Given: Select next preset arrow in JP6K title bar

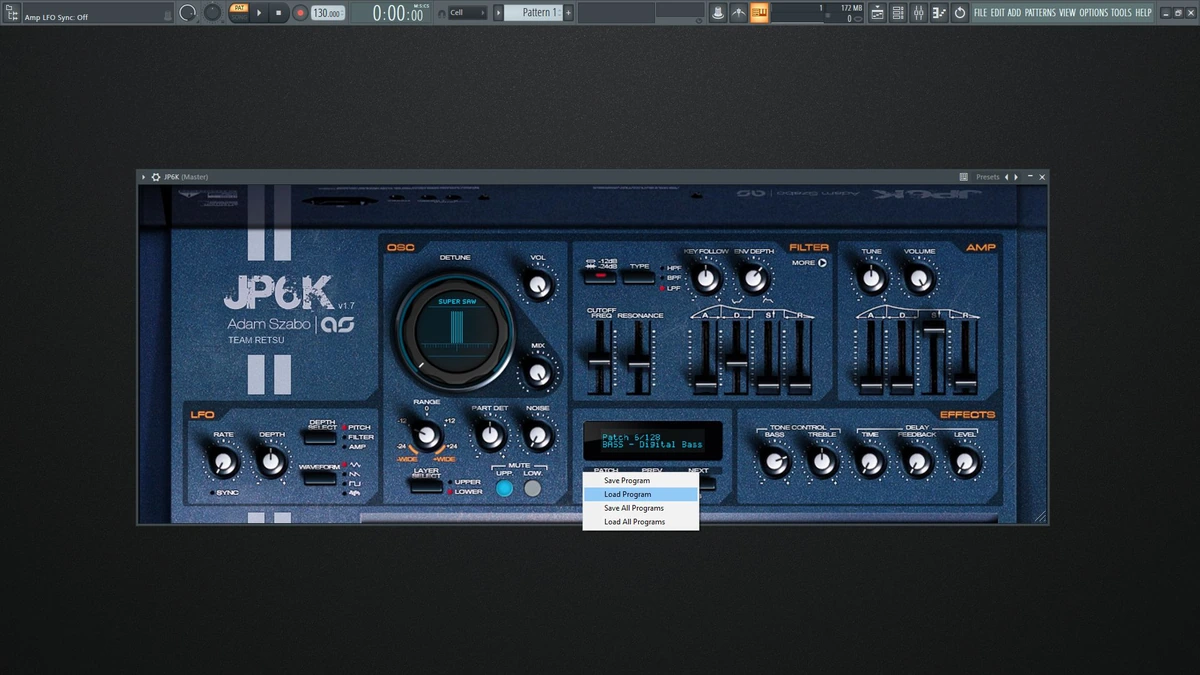Looking at the screenshot, I should [1016, 177].
